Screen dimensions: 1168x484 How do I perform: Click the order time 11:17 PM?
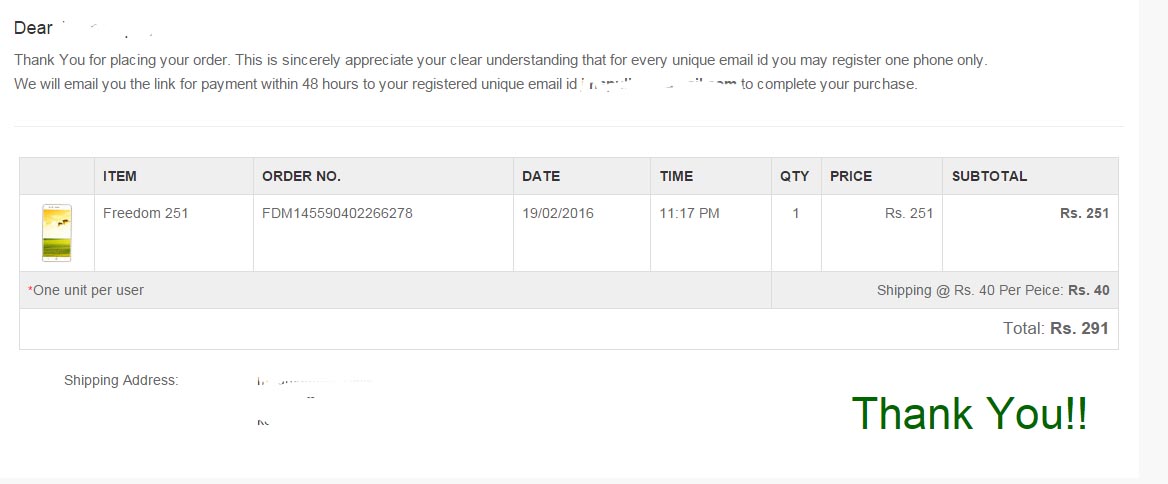coord(690,213)
